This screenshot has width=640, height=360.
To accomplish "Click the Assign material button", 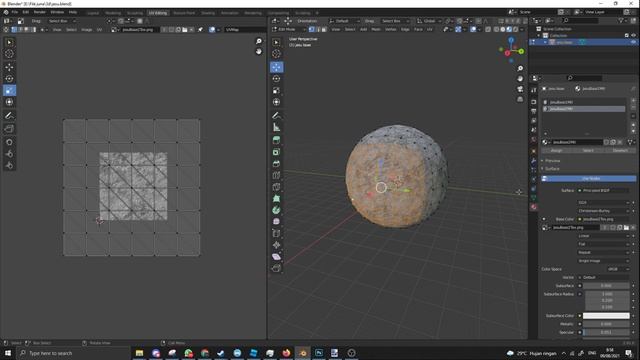I will pos(556,150).
